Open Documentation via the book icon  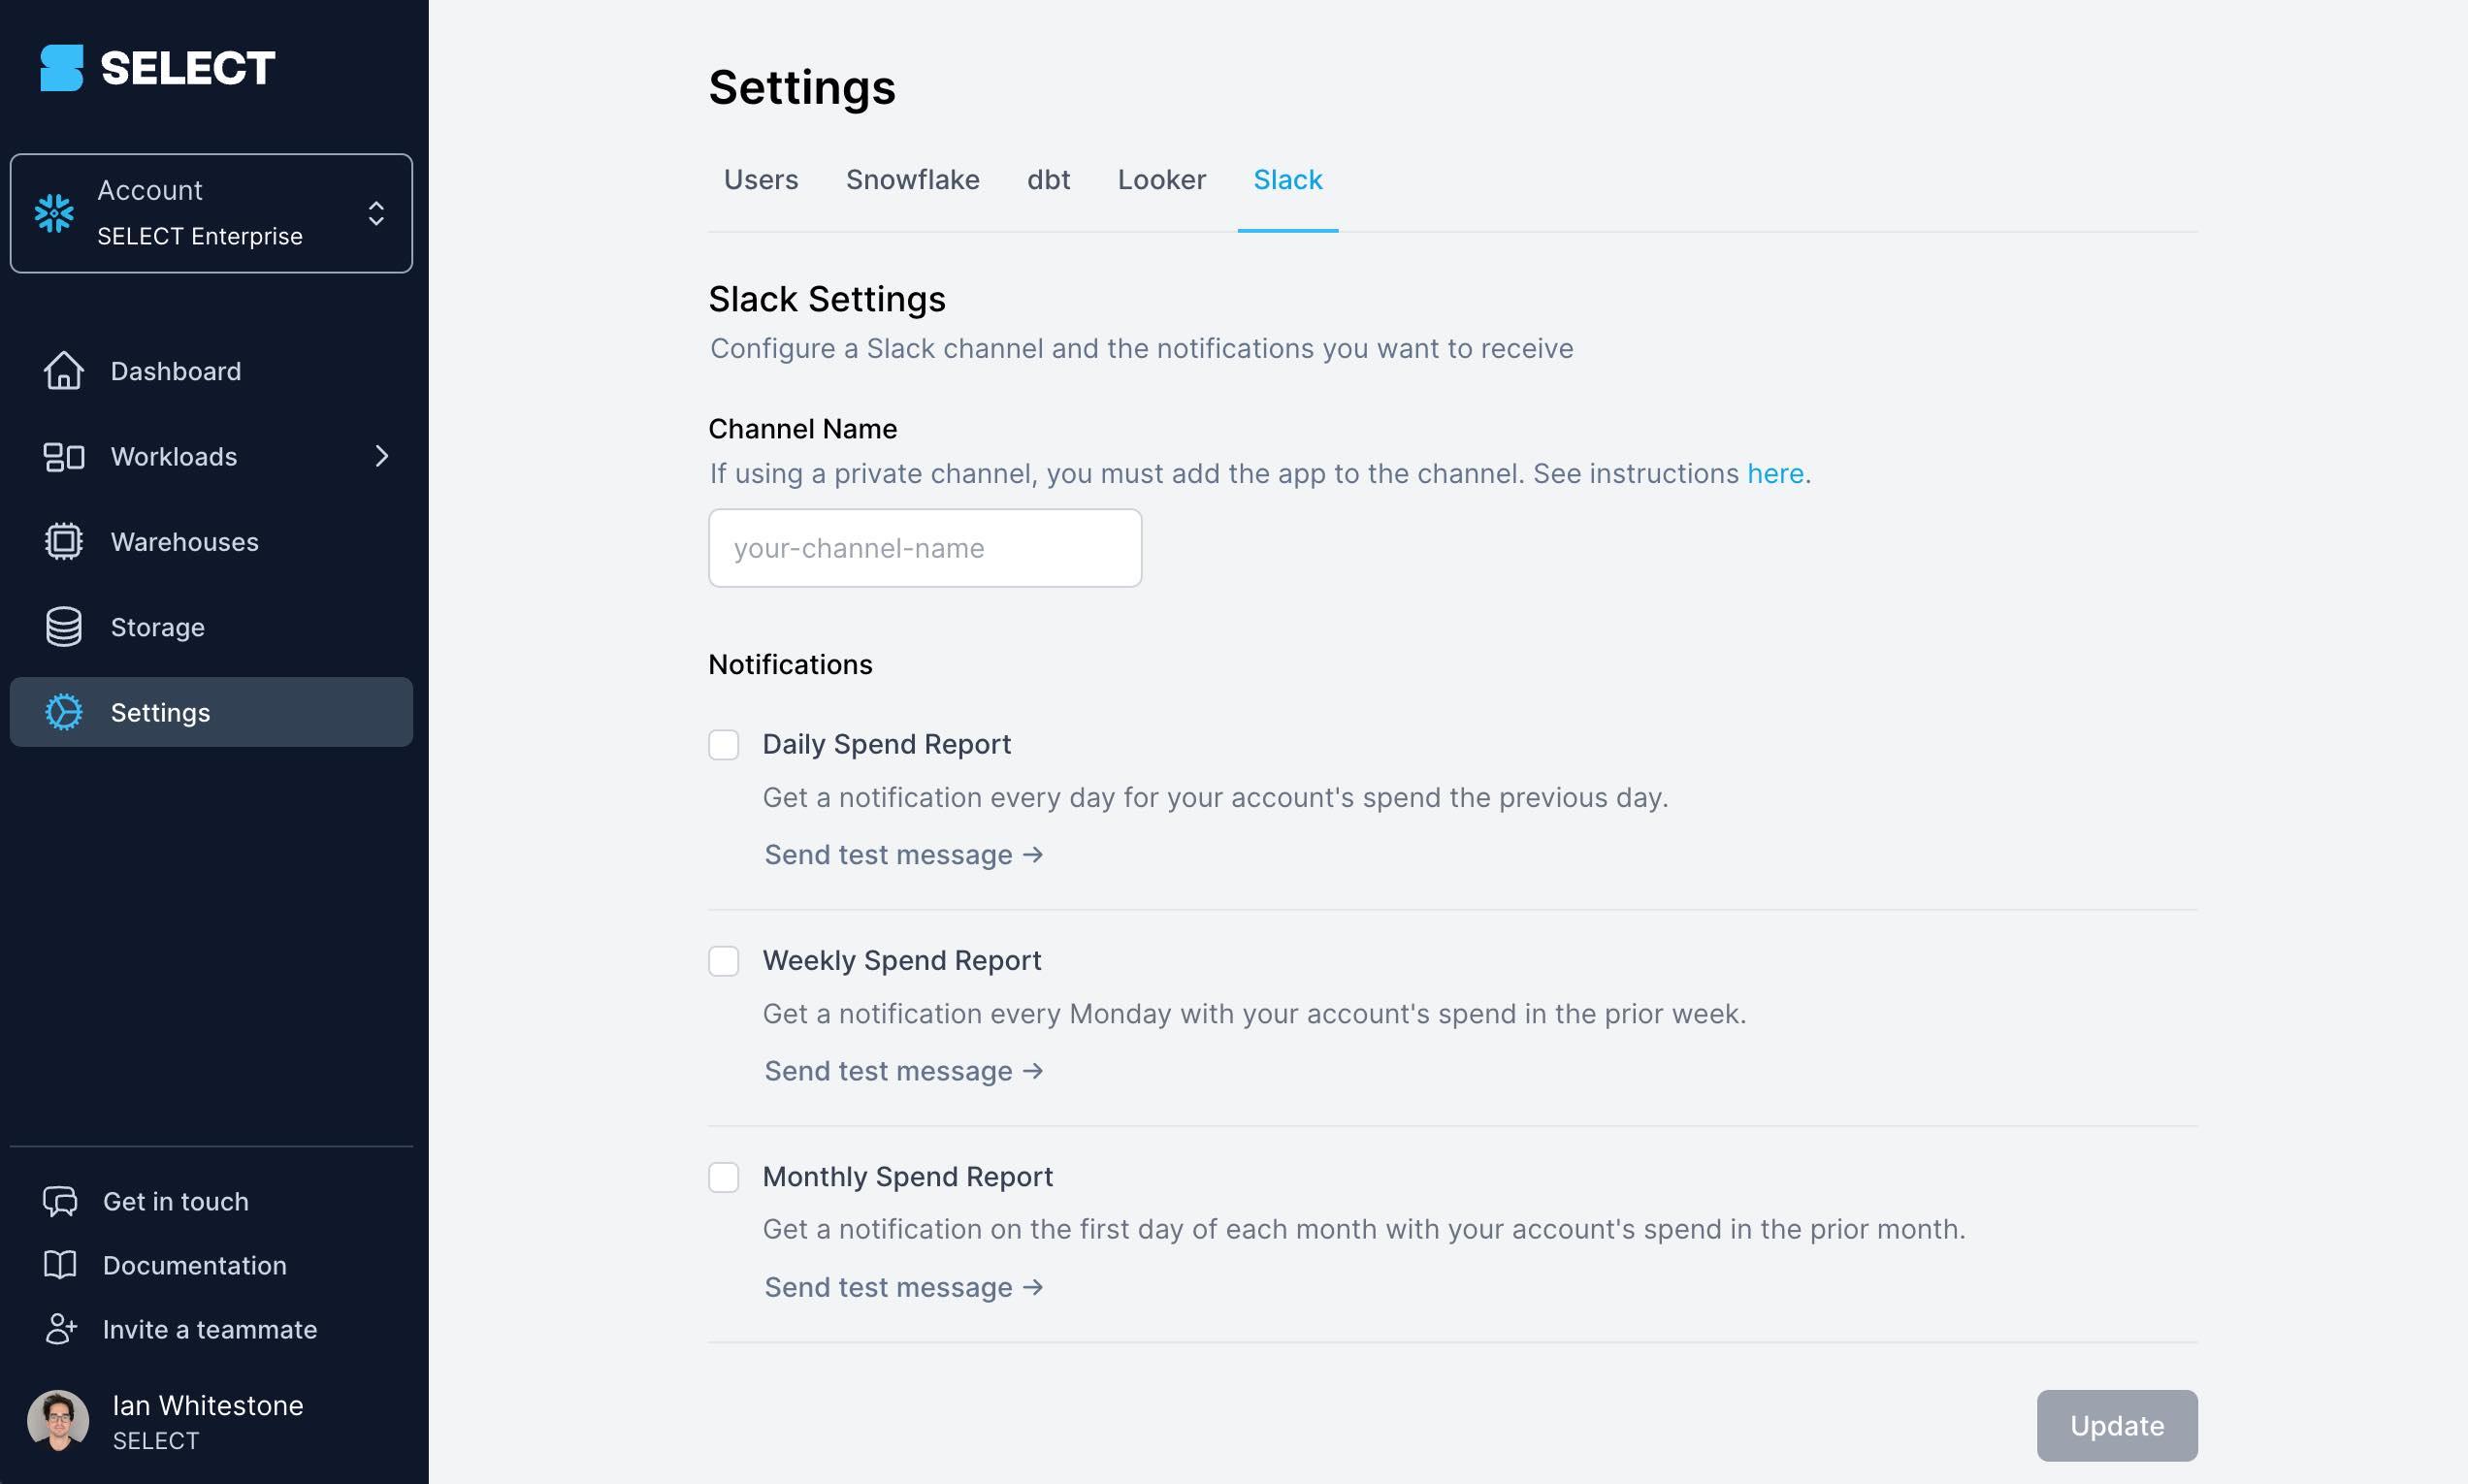(x=60, y=1265)
